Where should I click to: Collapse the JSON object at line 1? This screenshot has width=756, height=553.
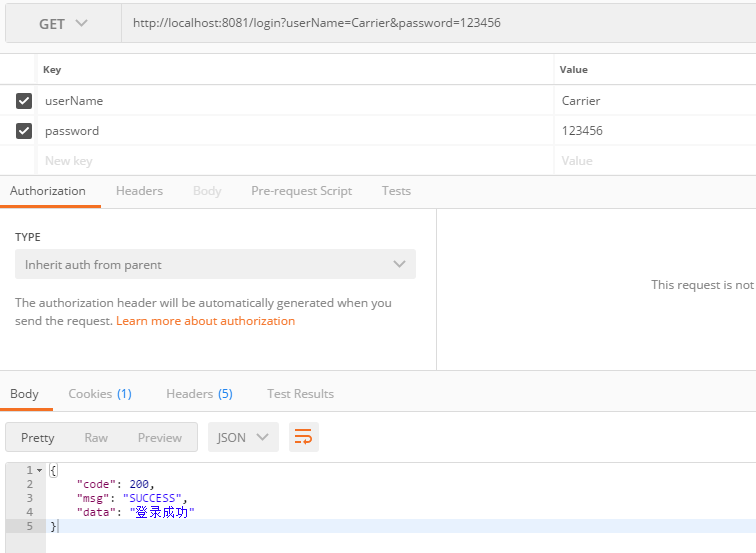(40, 470)
